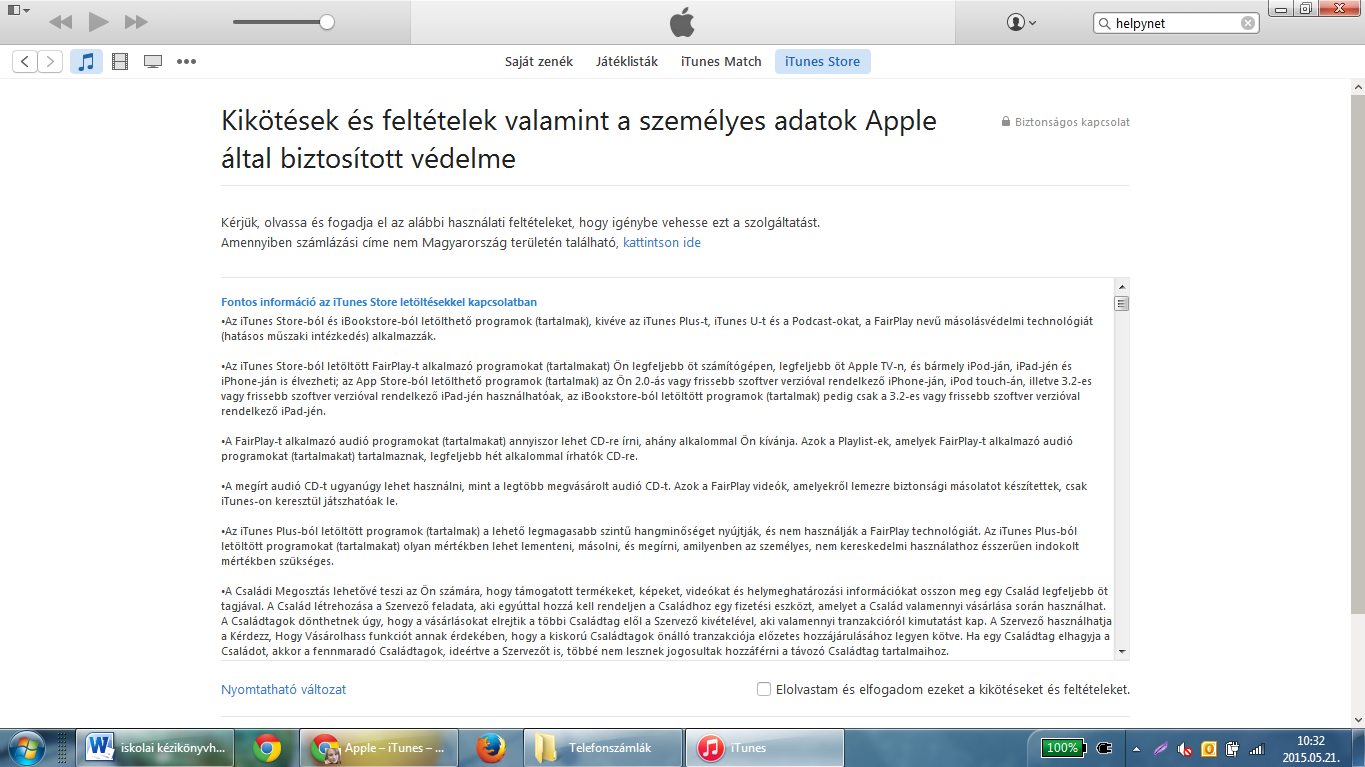The width and height of the screenshot is (1365, 767).
Task: Click the Fontos információ heading link
Action: [x=379, y=302]
